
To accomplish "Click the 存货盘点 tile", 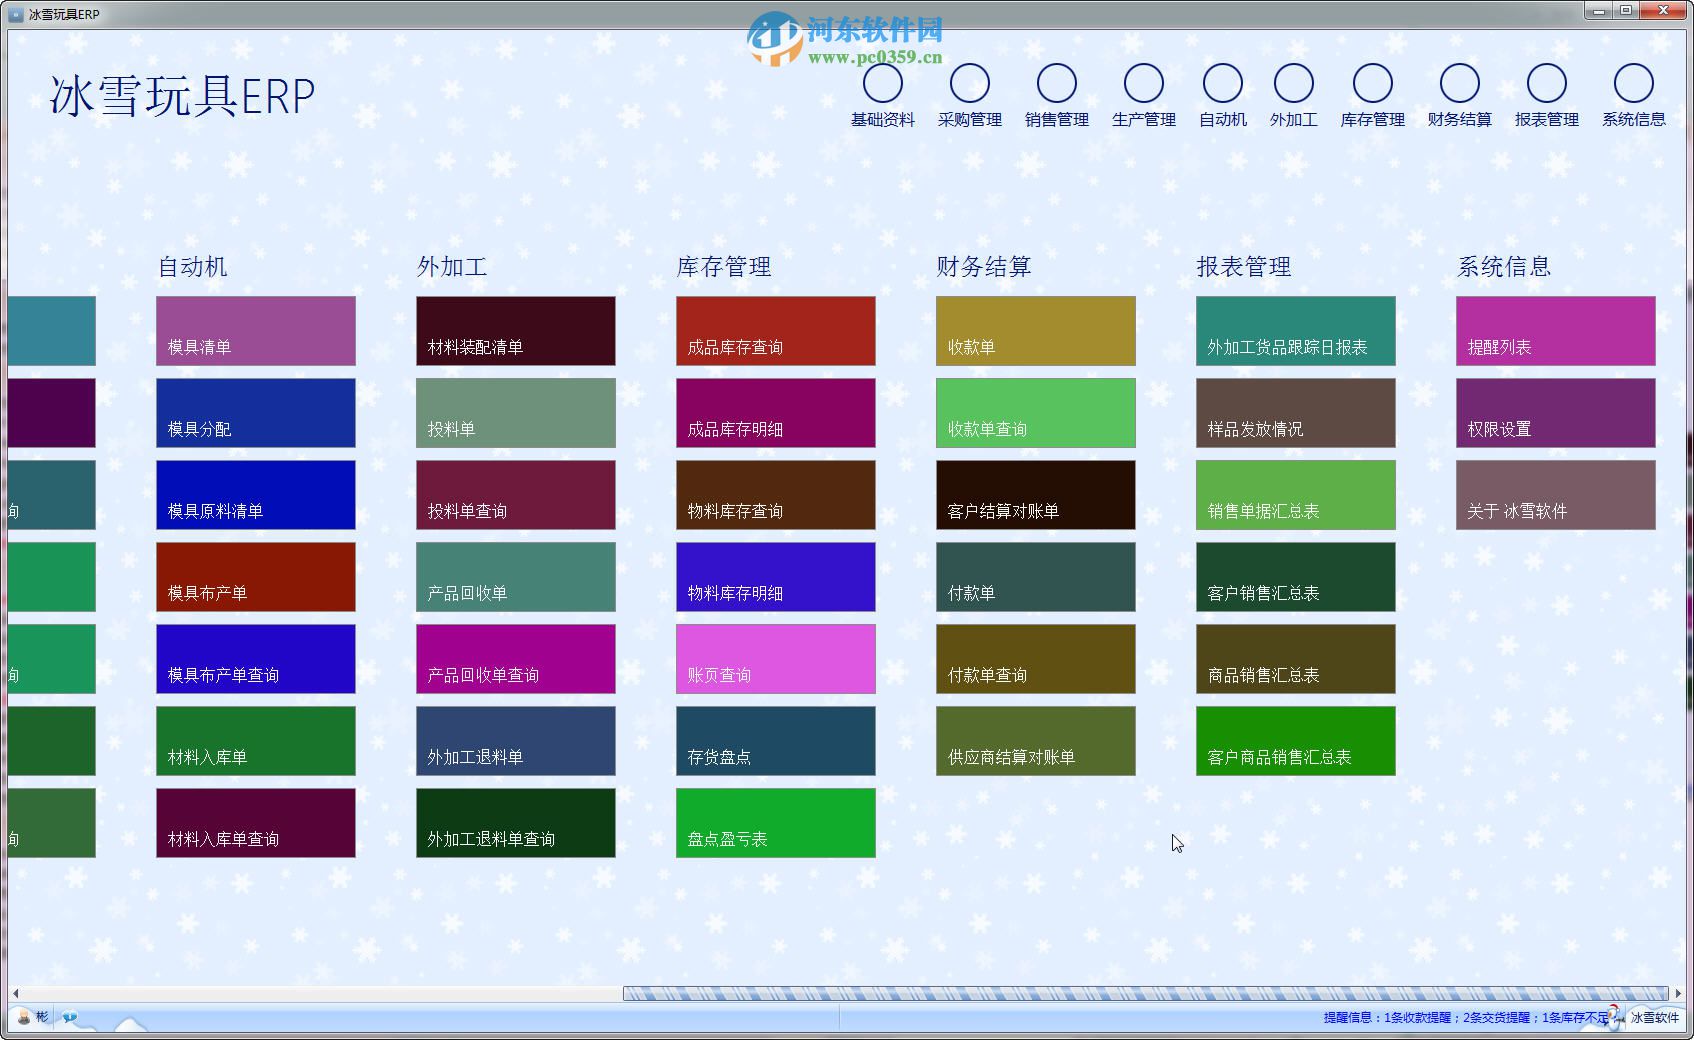I will [x=776, y=741].
